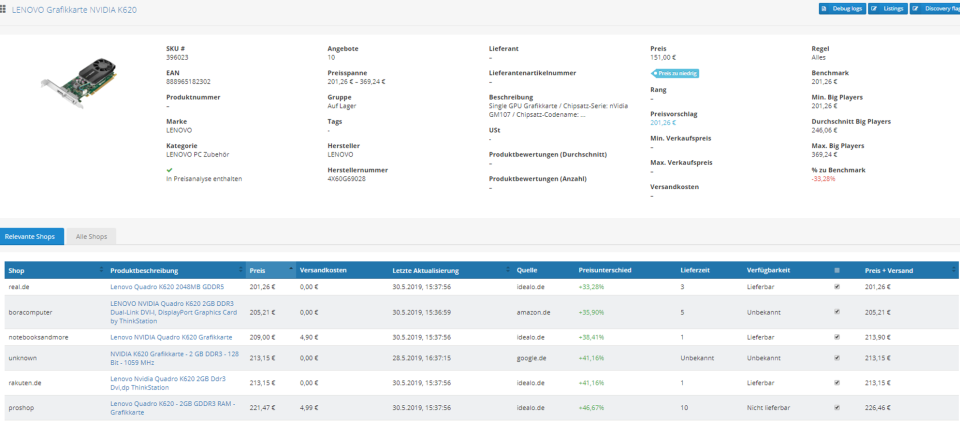Click the Preisvorschlag value 201,26 €
The image size is (960, 421).
coord(663,122)
